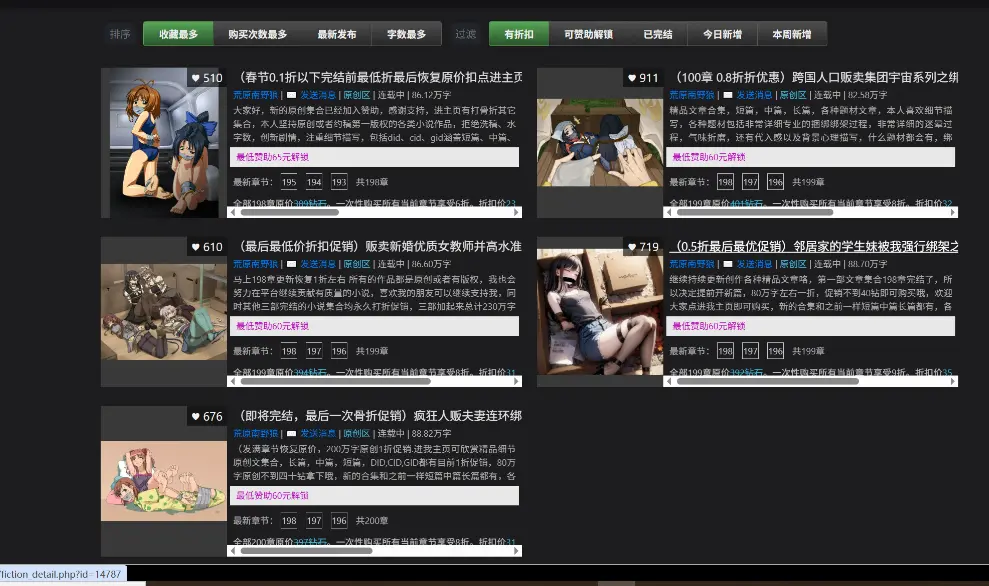The image size is (989, 586).
Task: Open chapter 195 in the 510-favorites card
Action: click(x=288, y=182)
